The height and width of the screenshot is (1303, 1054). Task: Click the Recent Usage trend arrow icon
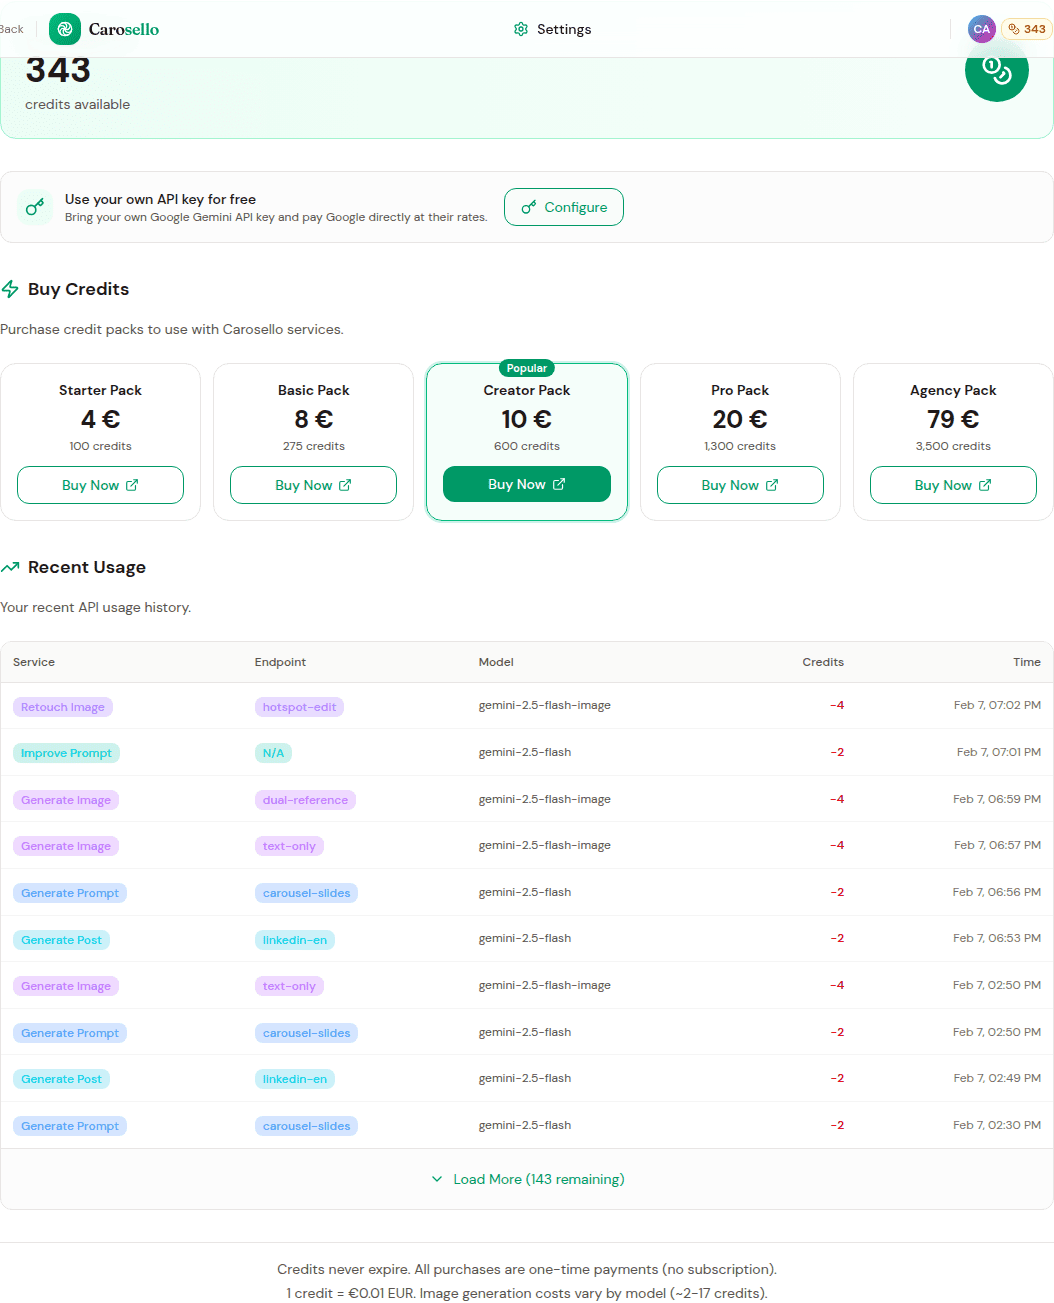point(11,566)
